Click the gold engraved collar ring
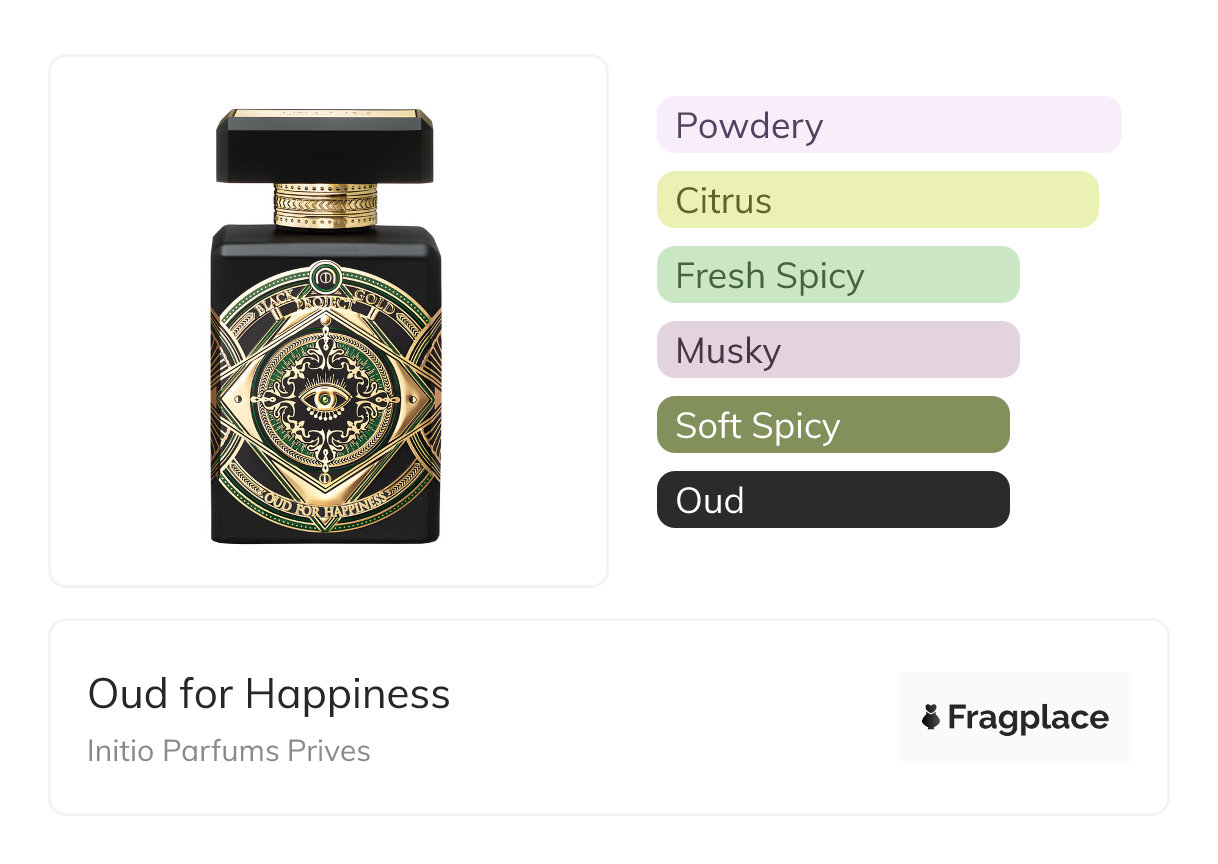The image size is (1218, 864). pyautogui.click(x=325, y=205)
